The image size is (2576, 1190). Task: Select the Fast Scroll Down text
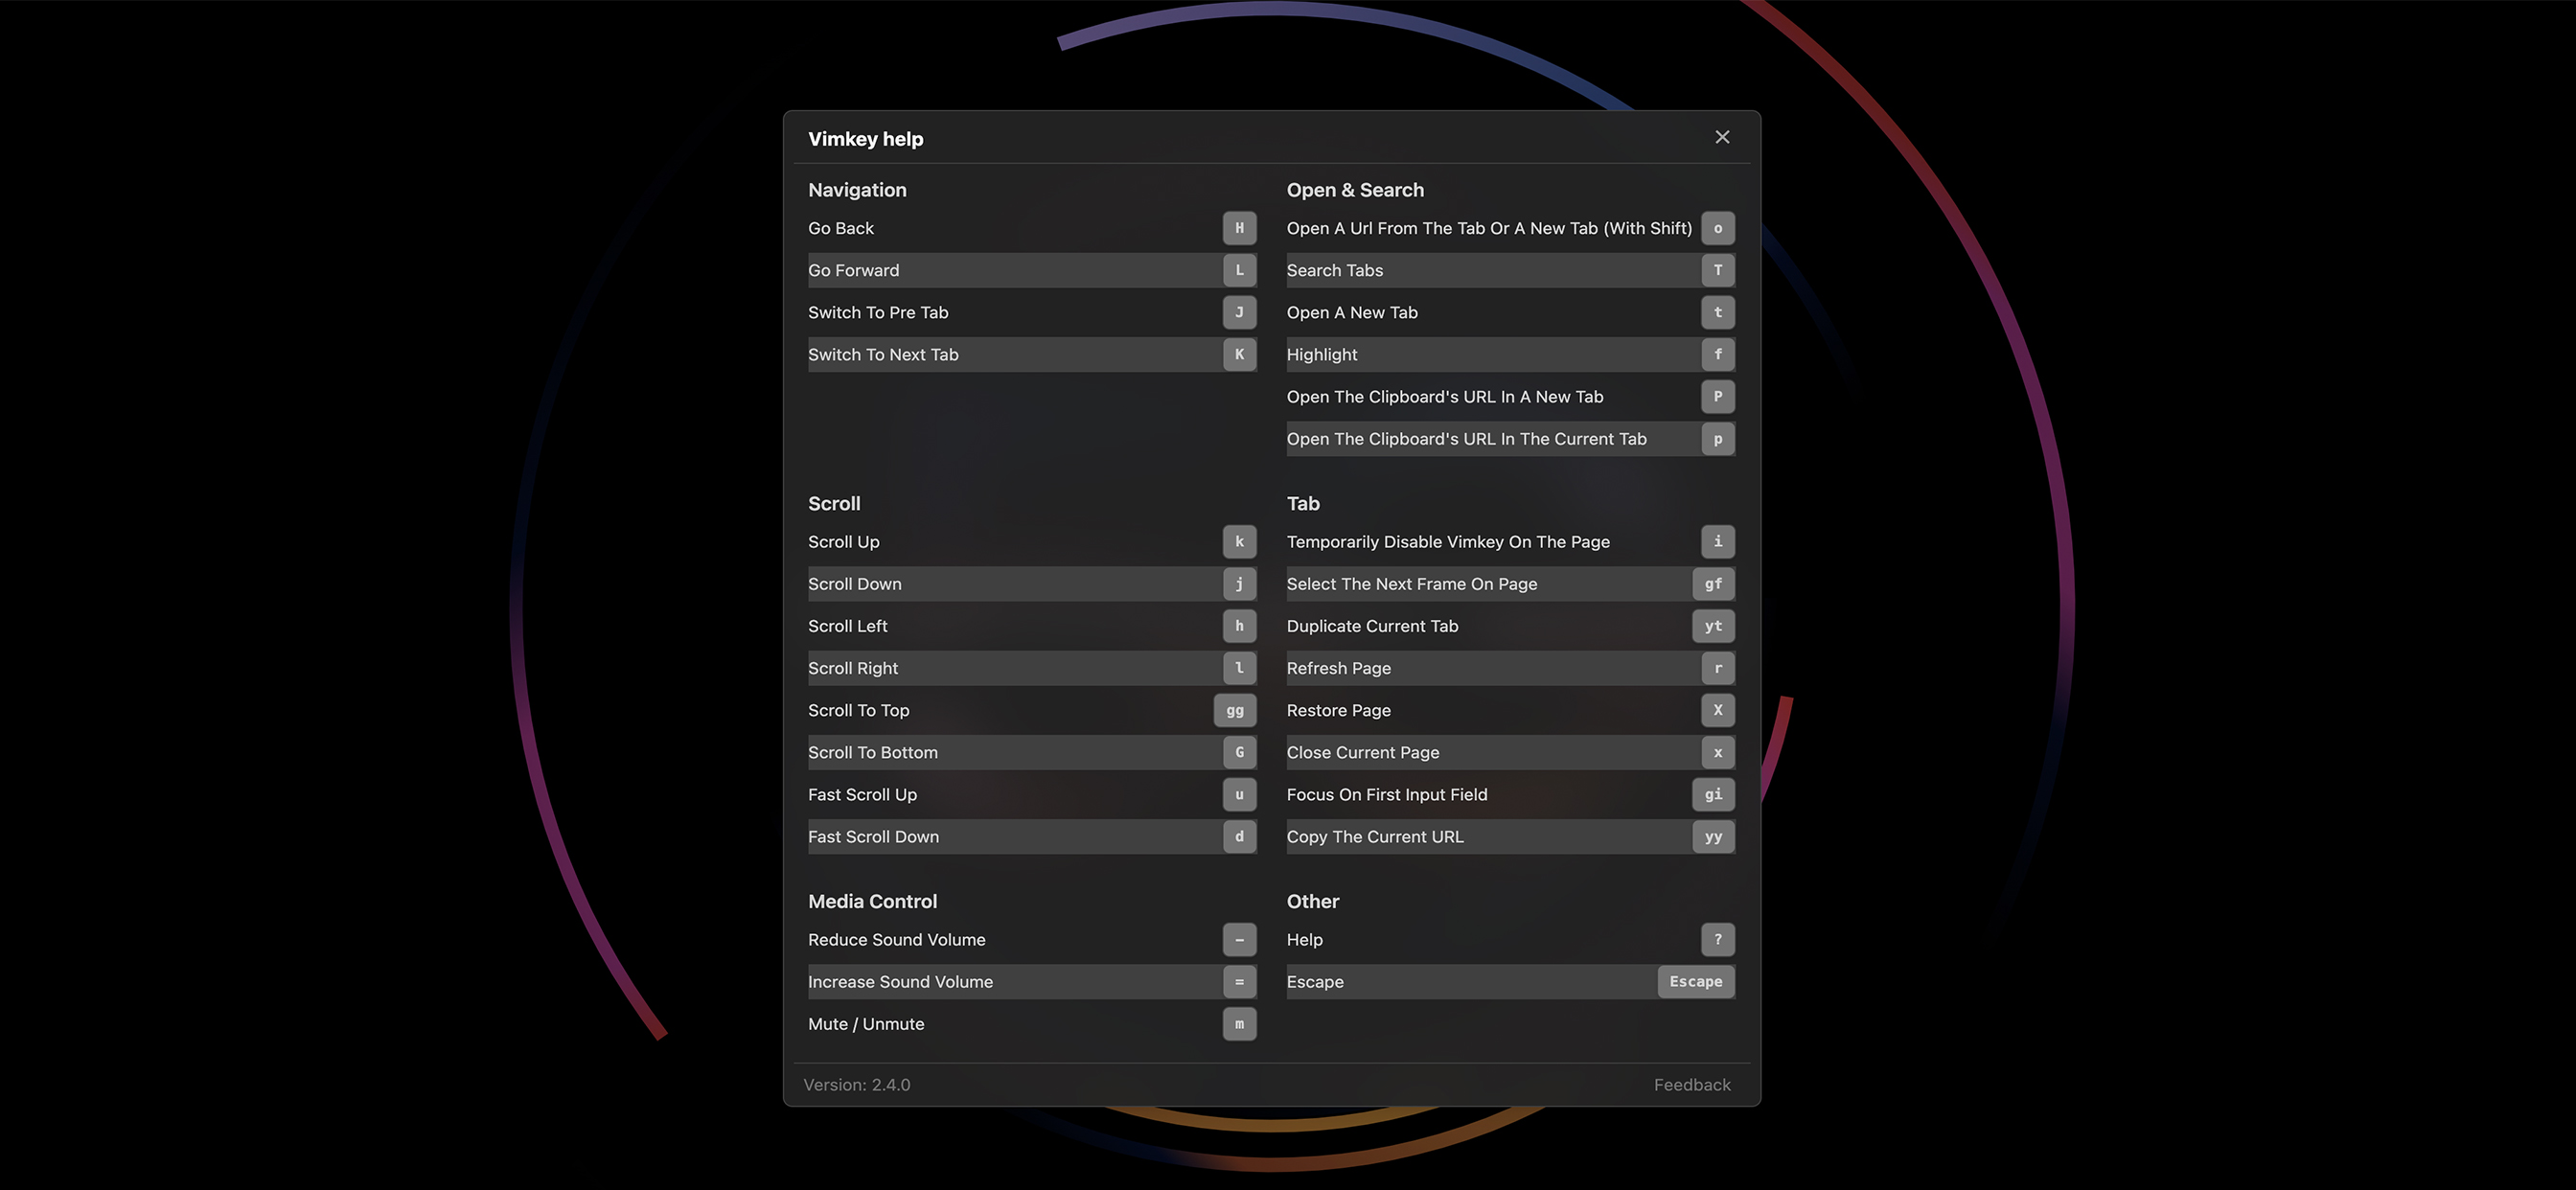click(874, 836)
